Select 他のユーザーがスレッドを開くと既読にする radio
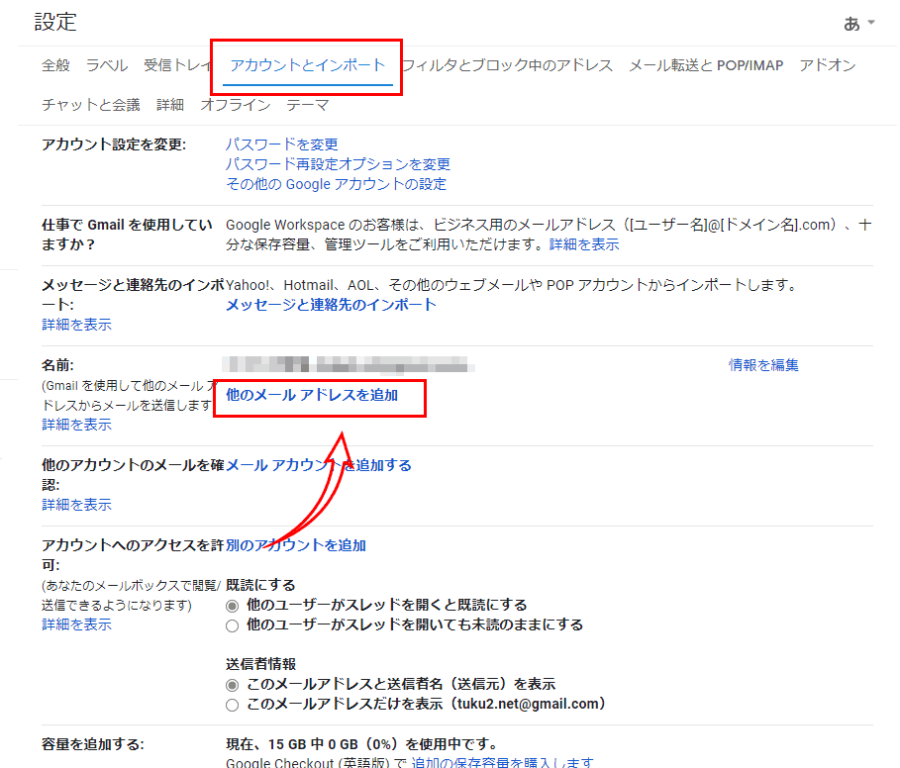This screenshot has width=900, height=768. click(x=232, y=606)
